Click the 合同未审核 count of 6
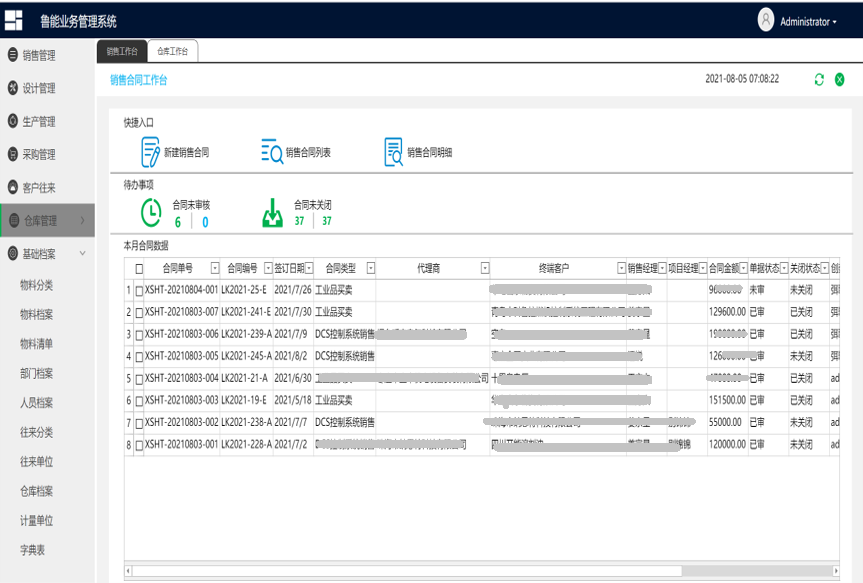The image size is (863, 583). pyautogui.click(x=178, y=222)
